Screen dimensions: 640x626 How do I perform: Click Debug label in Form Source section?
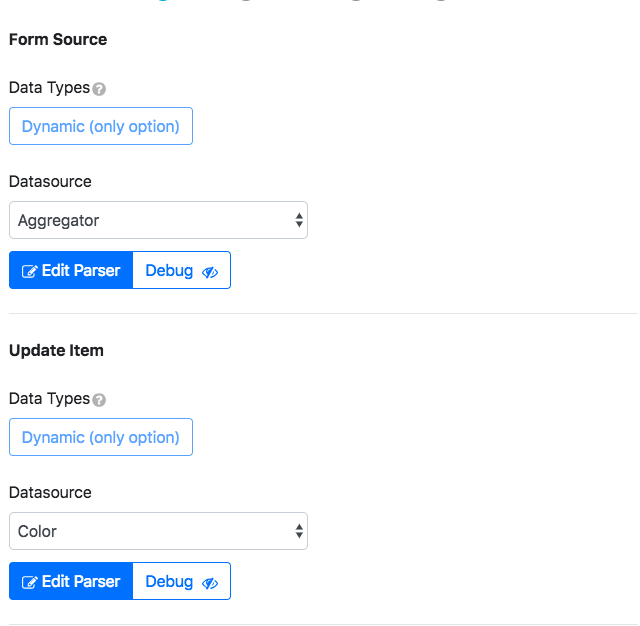169,271
